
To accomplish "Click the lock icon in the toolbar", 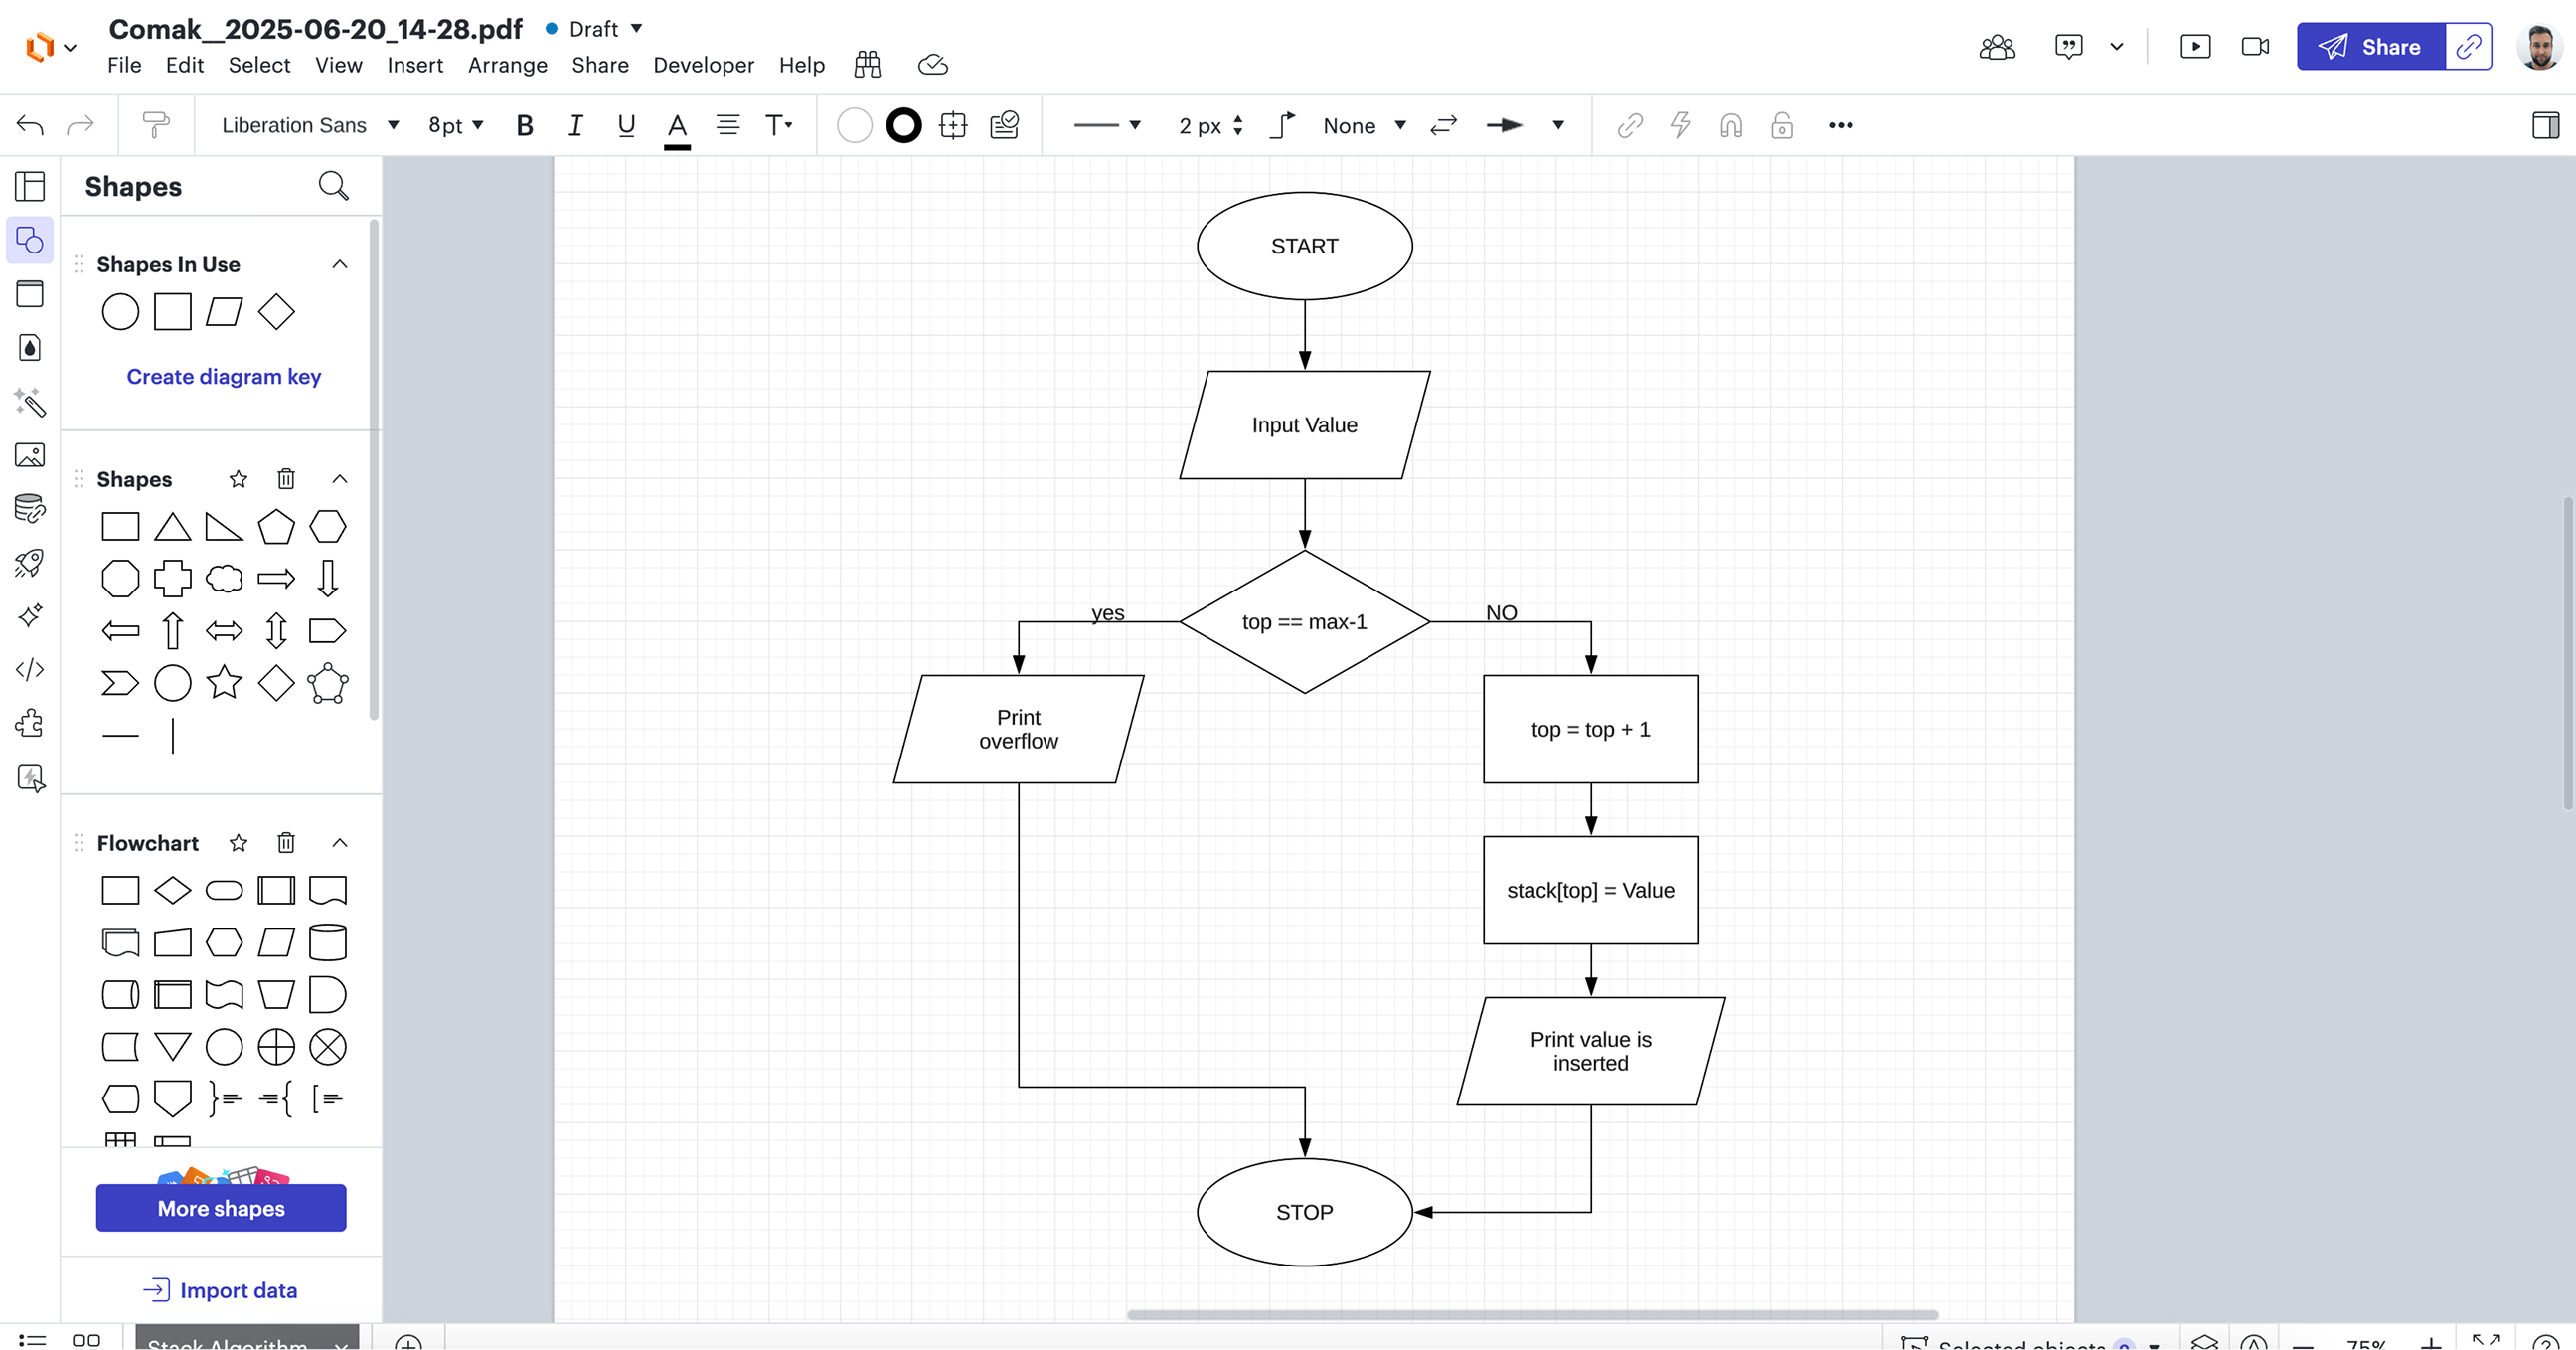I will click(1782, 126).
